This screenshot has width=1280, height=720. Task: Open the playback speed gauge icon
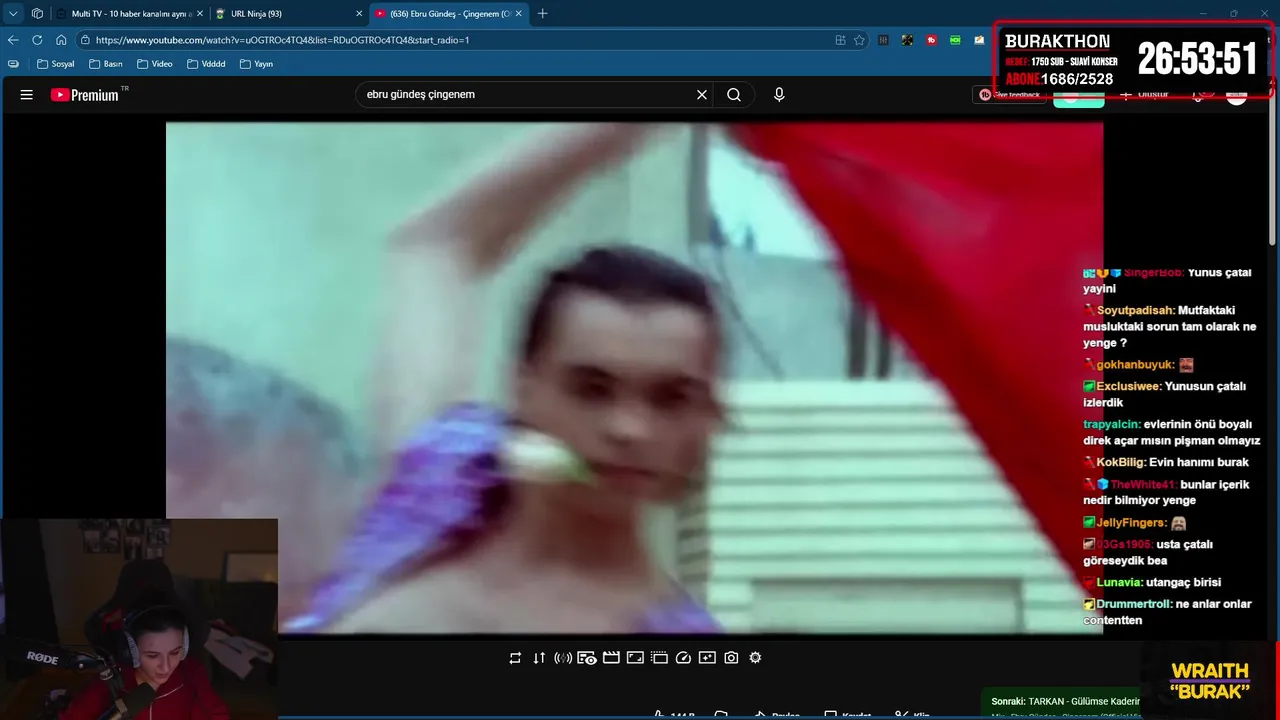pos(683,658)
